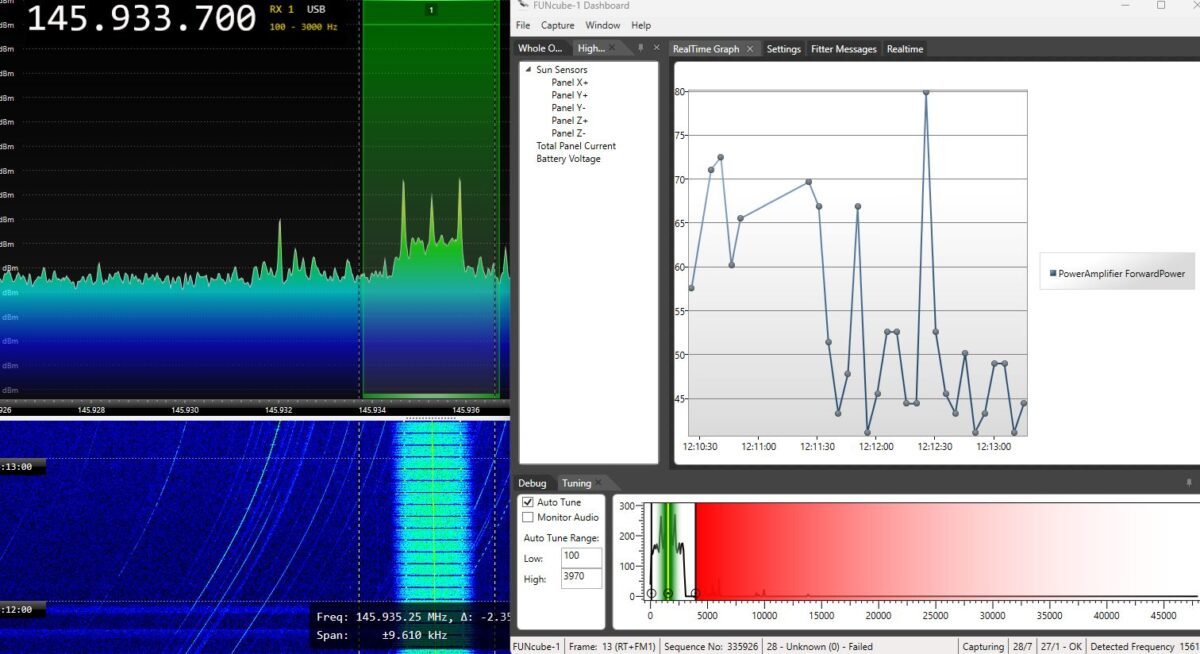The height and width of the screenshot is (654, 1200).
Task: Click the FUNcube-1 Dashboard app icon in title bar
Action: click(525, 6)
